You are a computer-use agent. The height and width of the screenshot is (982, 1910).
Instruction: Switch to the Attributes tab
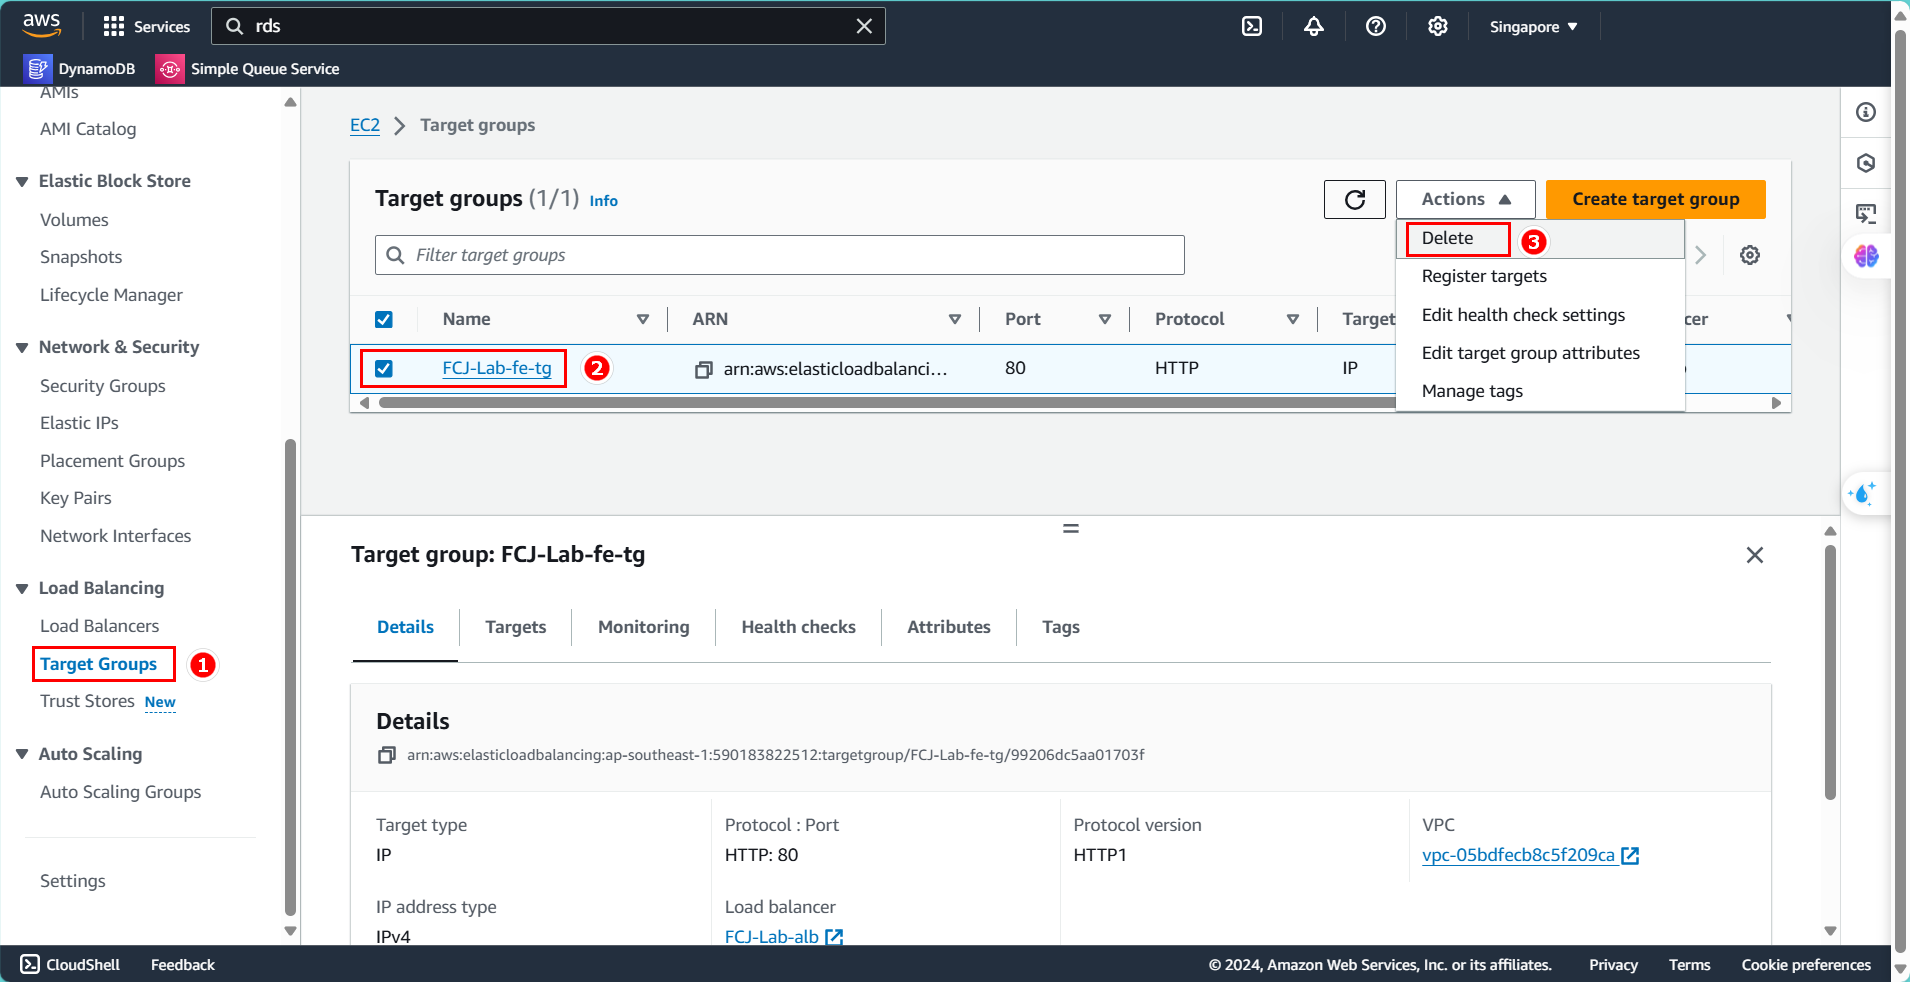tap(949, 627)
